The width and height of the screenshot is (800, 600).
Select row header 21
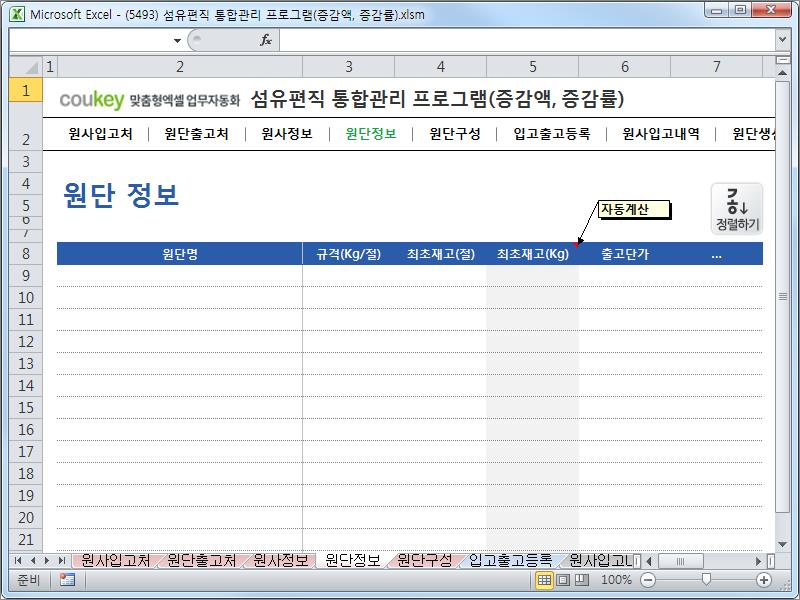pos(26,540)
